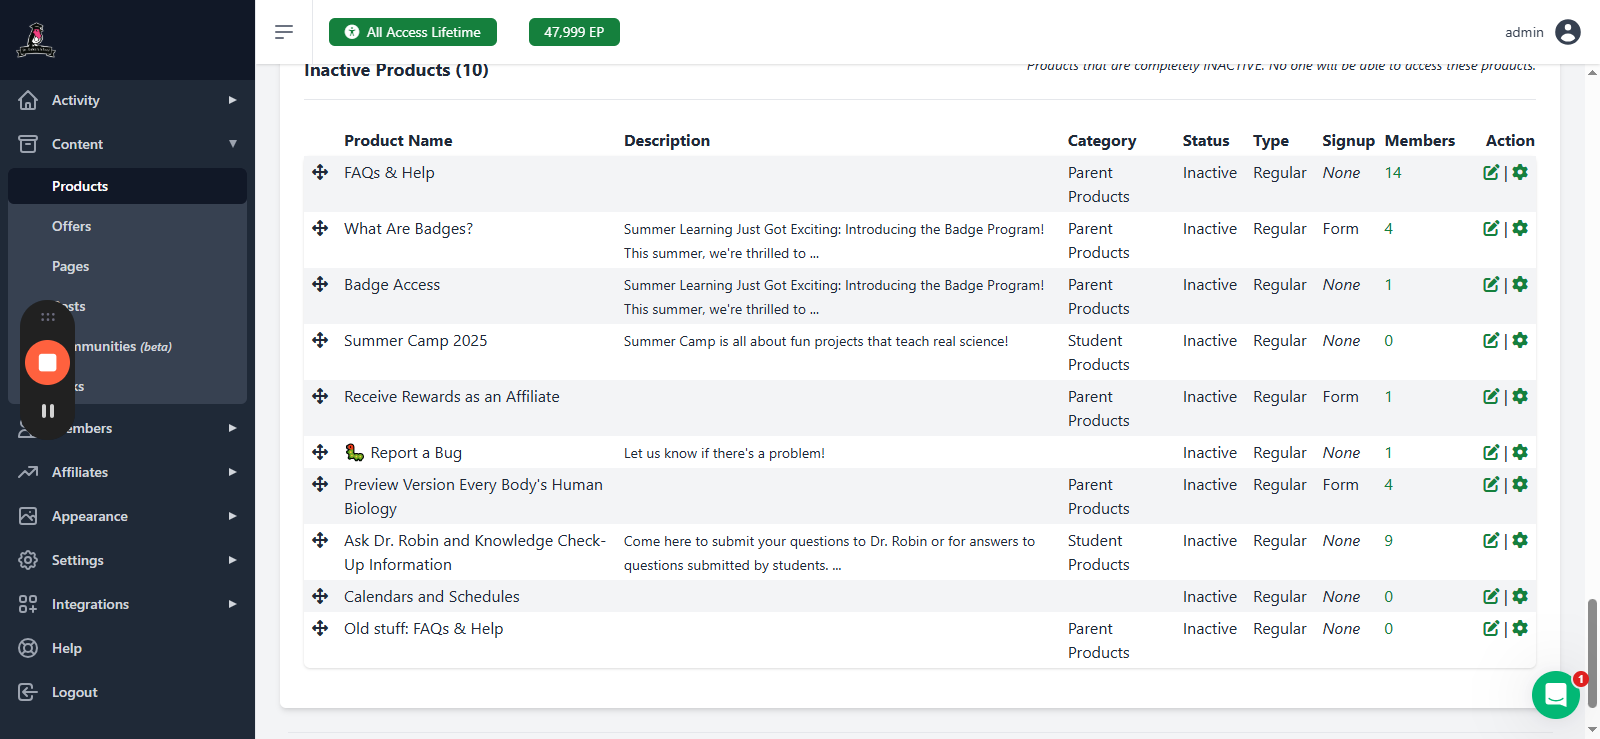Edit the Report a Bug product
Image resolution: width=1600 pixels, height=739 pixels.
[1490, 453]
